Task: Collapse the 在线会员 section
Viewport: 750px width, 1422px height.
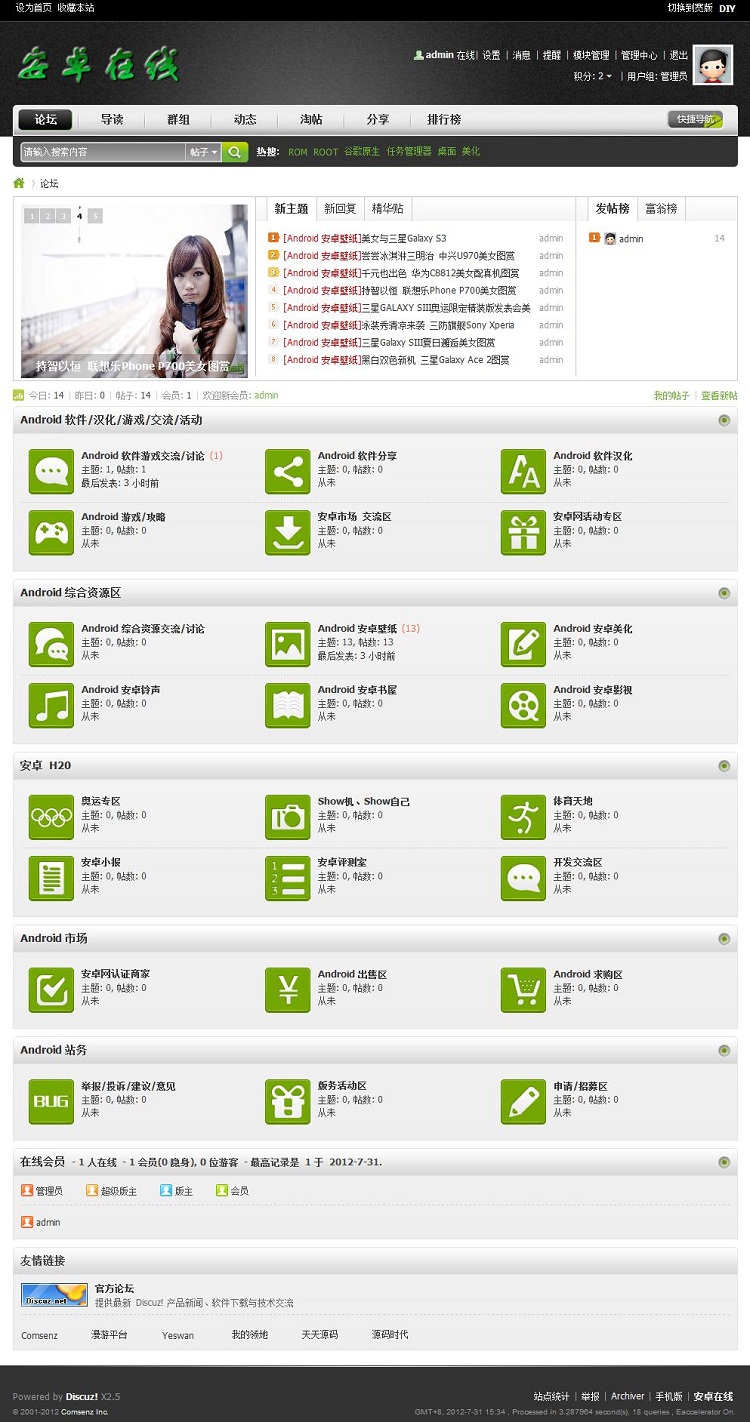Action: point(724,1162)
